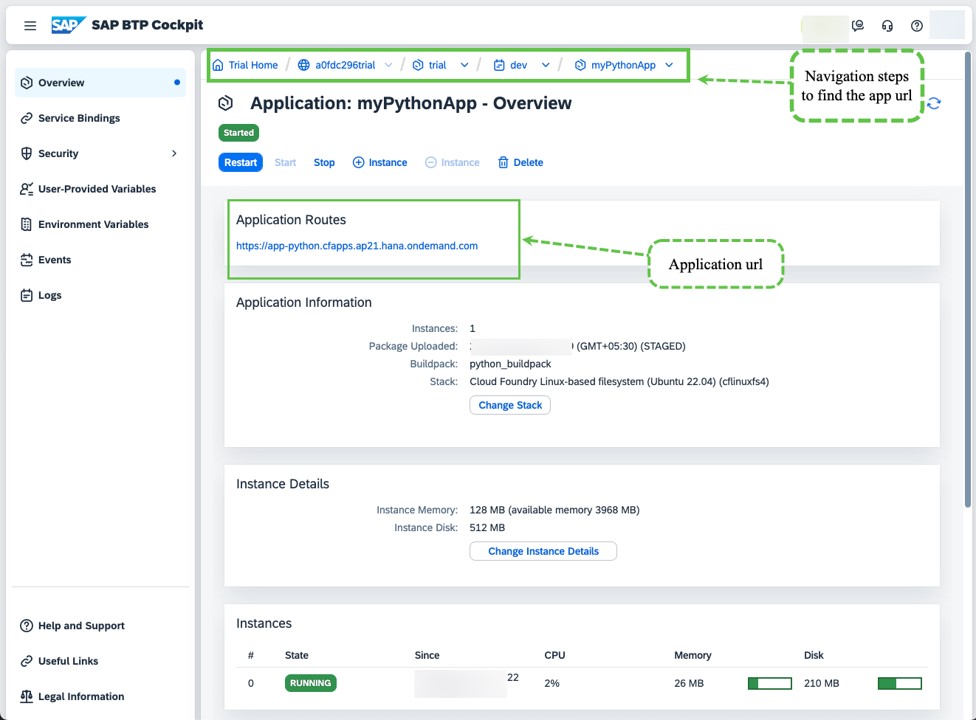The width and height of the screenshot is (976, 720).
Task: Click the Add Instance action
Action: point(380,162)
